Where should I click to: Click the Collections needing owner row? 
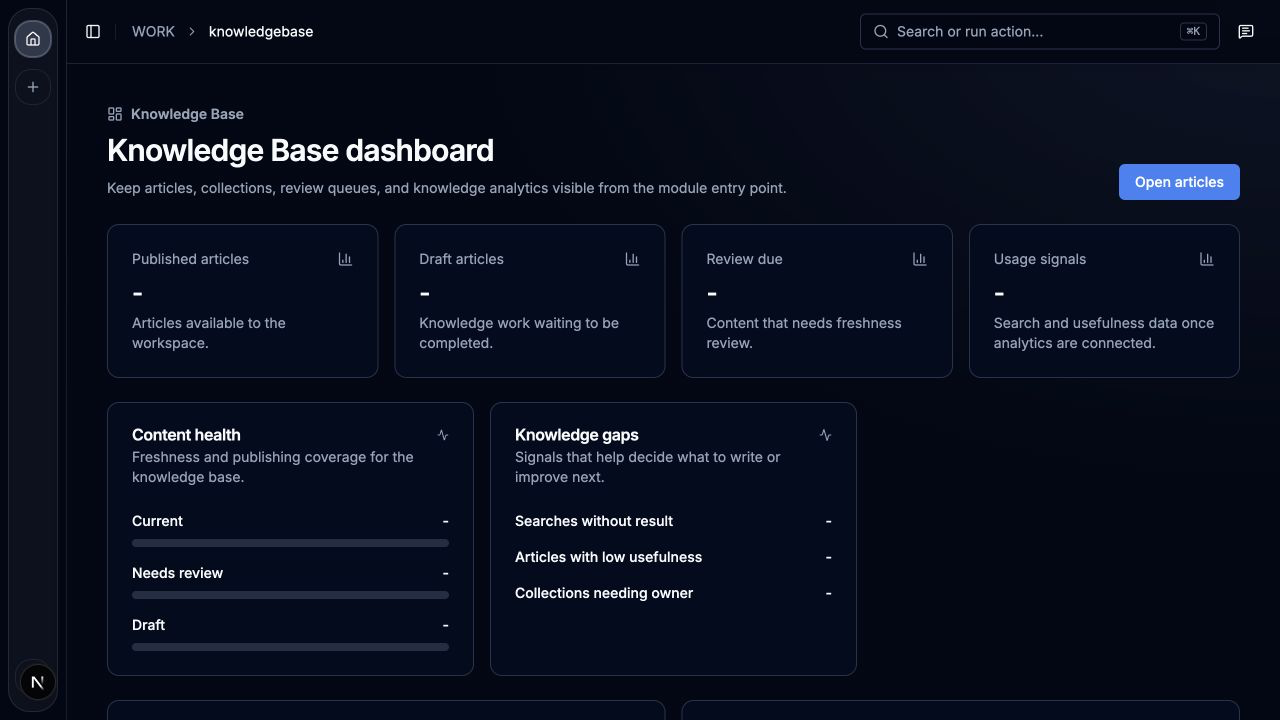click(673, 593)
